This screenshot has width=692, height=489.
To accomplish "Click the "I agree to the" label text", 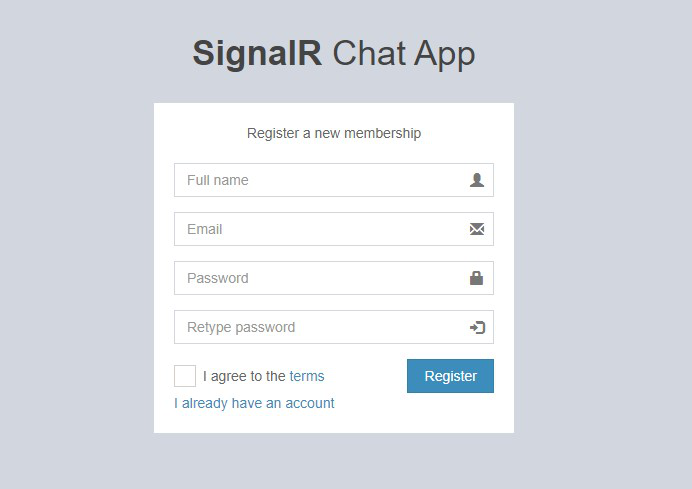I will coord(244,376).
